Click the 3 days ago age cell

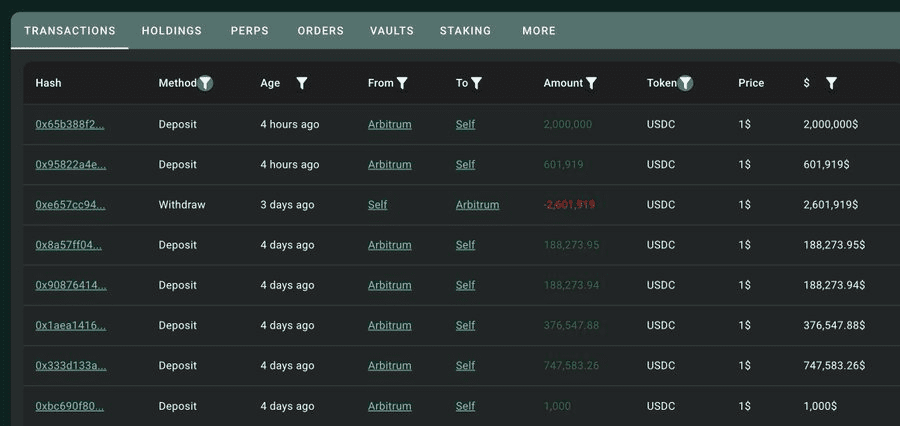pos(287,205)
